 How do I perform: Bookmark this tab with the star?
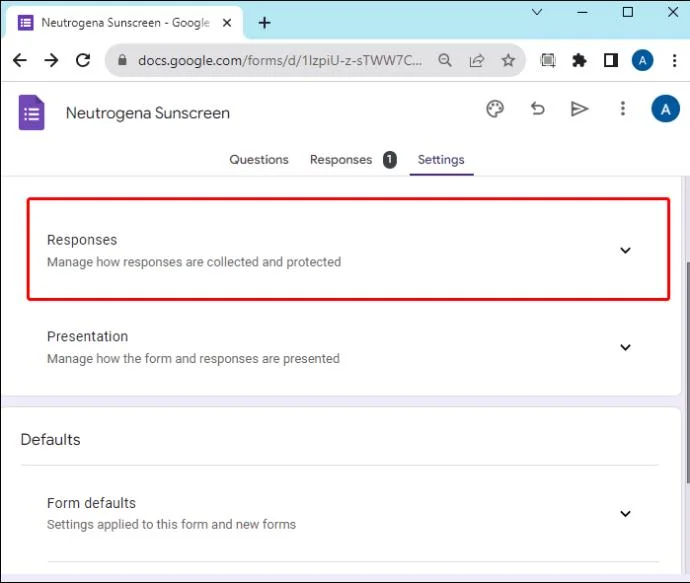tap(508, 60)
